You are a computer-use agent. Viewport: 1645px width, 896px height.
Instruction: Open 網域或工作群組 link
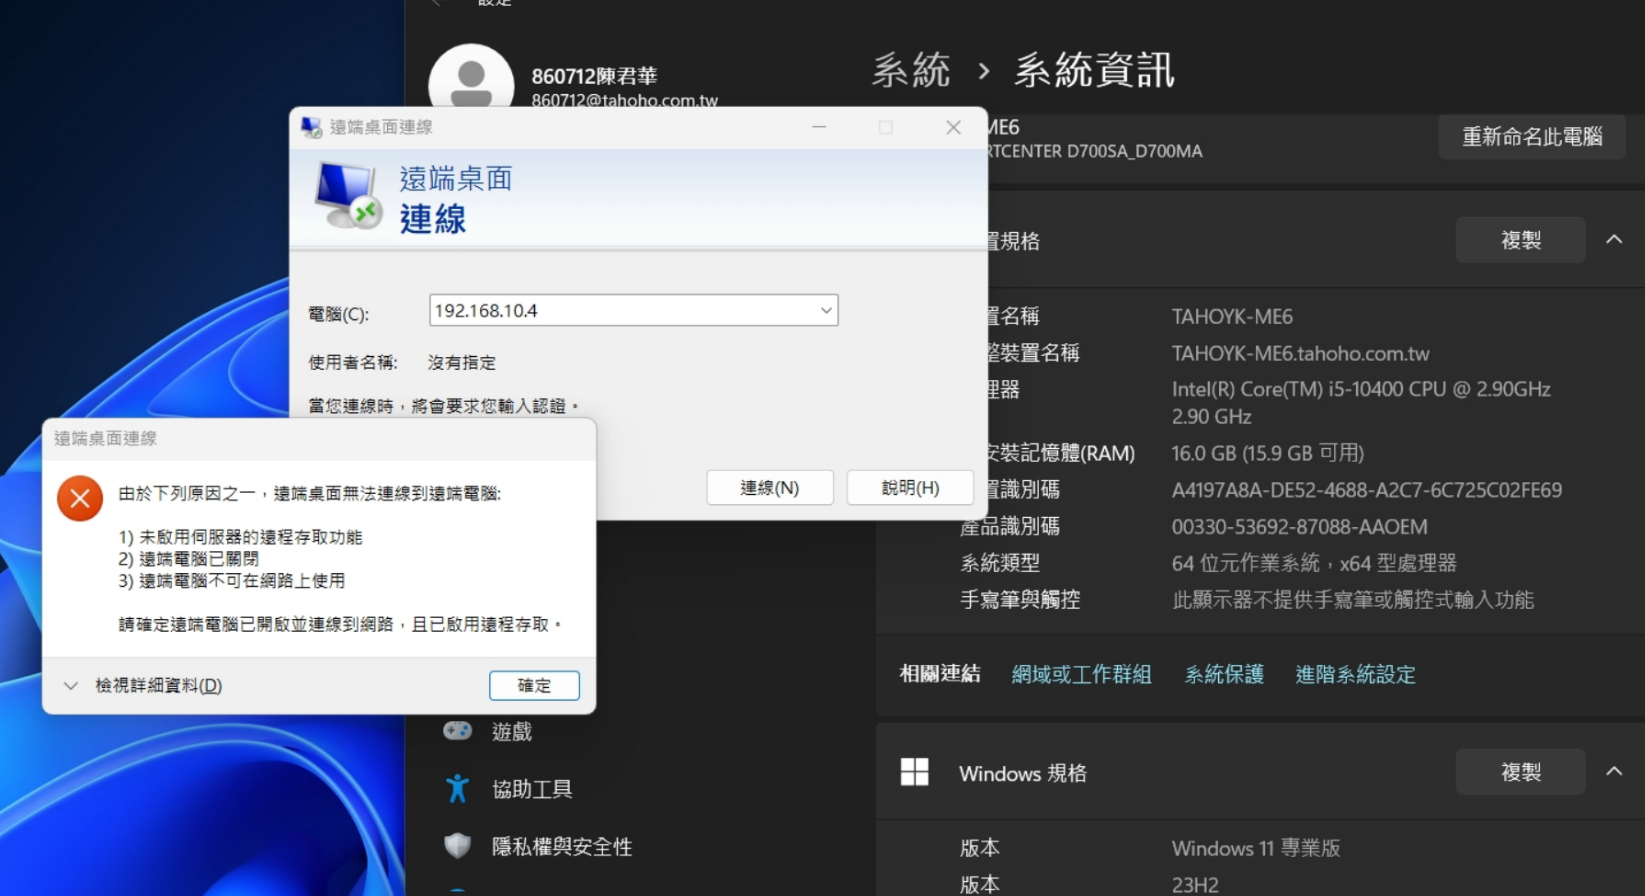click(x=1081, y=674)
